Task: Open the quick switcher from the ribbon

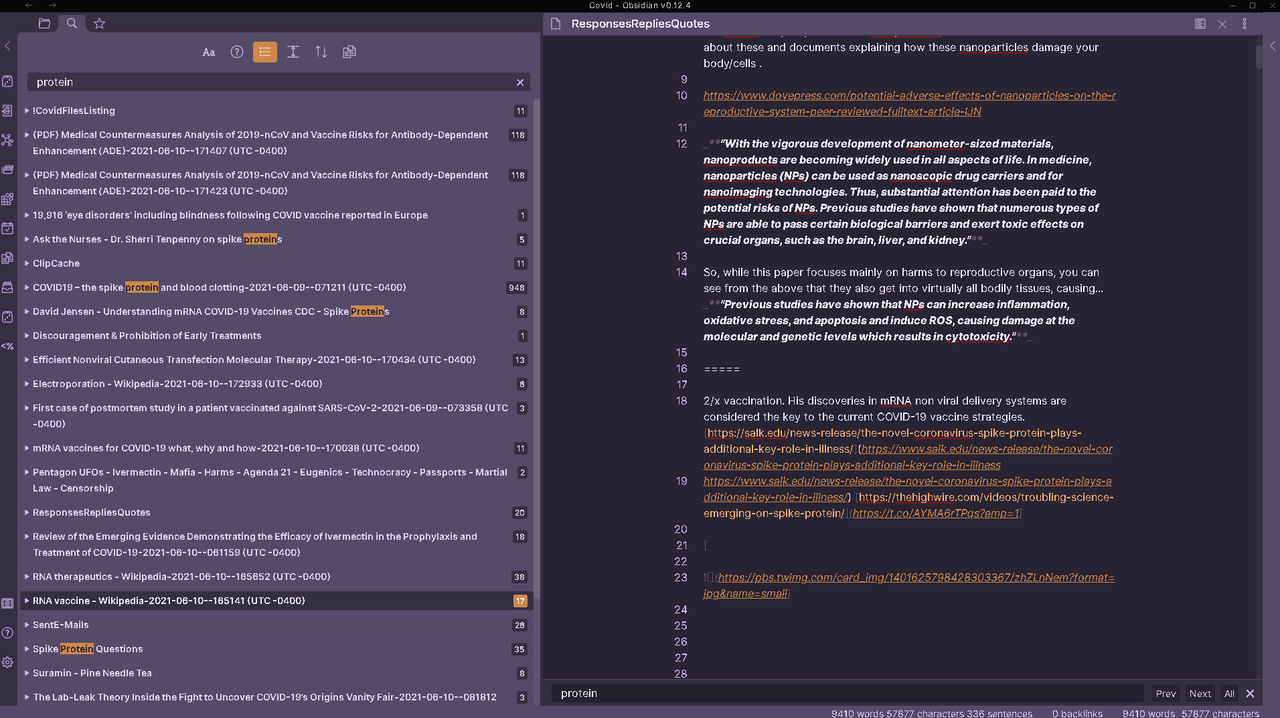Action: click(7, 111)
